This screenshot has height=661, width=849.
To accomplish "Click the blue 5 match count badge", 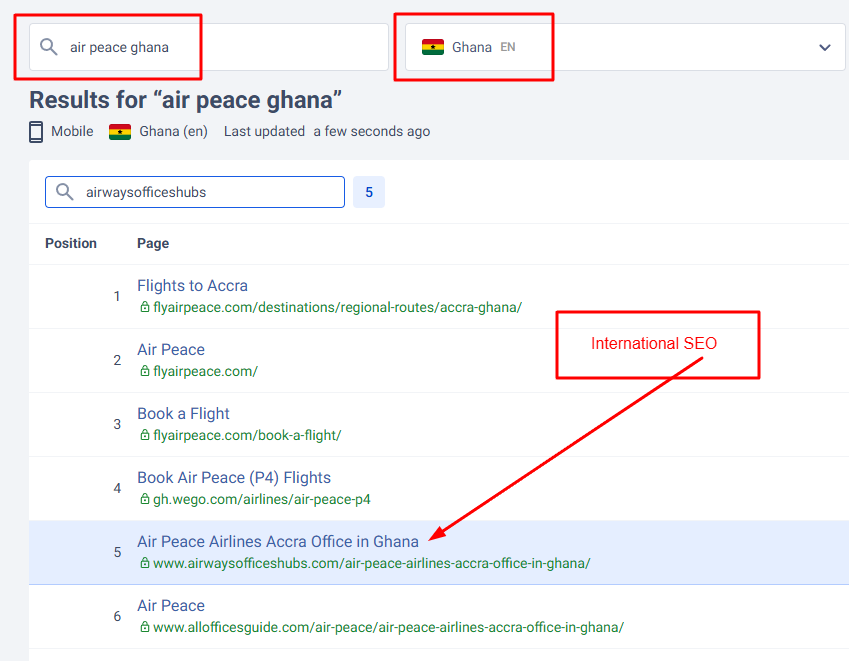I will click(x=369, y=192).
